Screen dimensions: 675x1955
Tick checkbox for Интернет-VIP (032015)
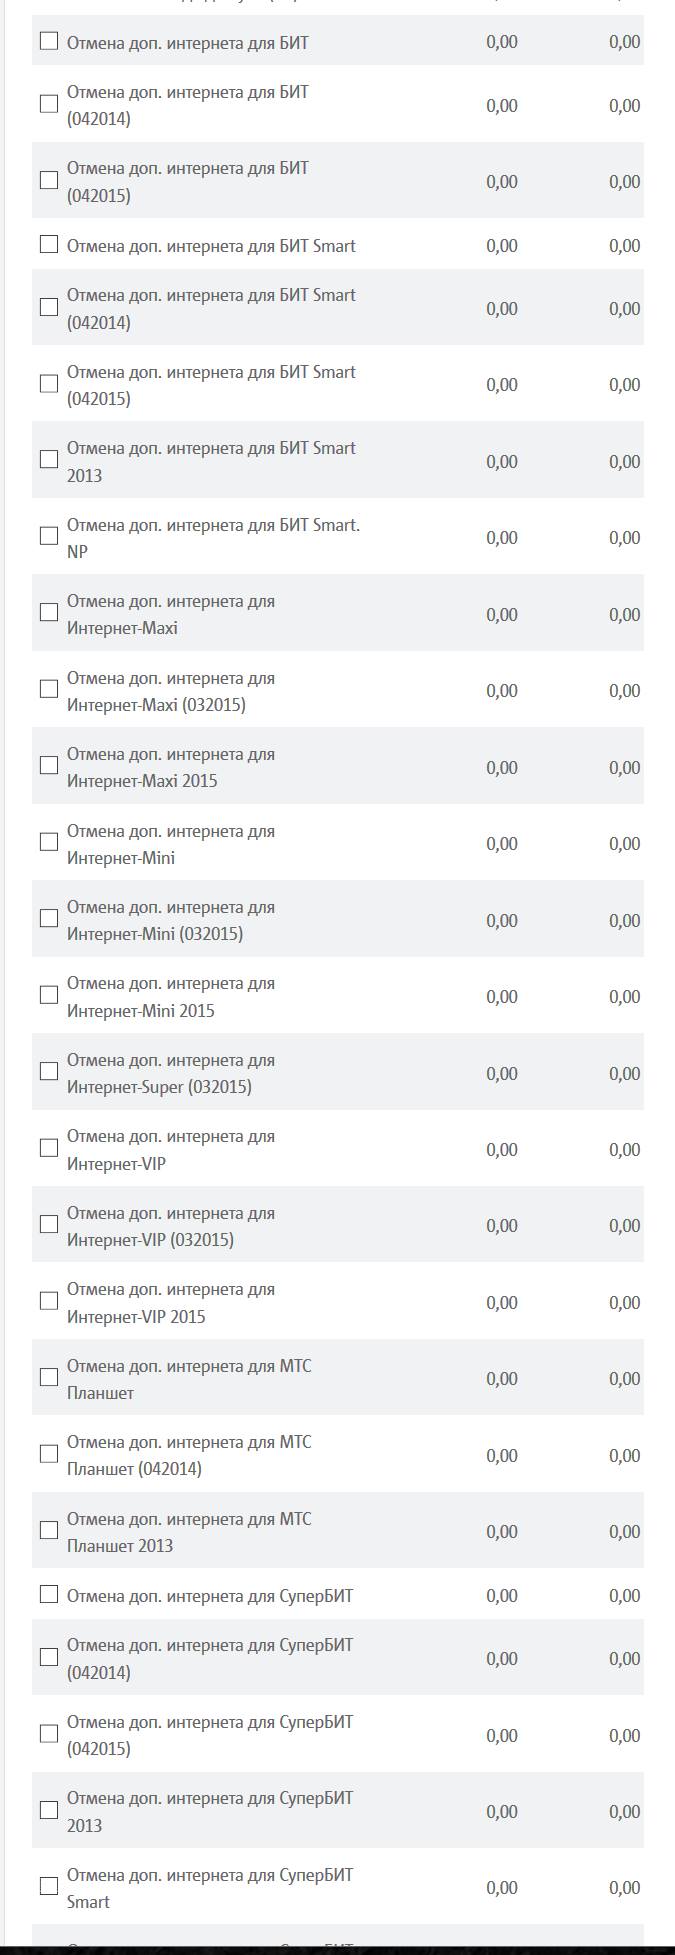49,1225
